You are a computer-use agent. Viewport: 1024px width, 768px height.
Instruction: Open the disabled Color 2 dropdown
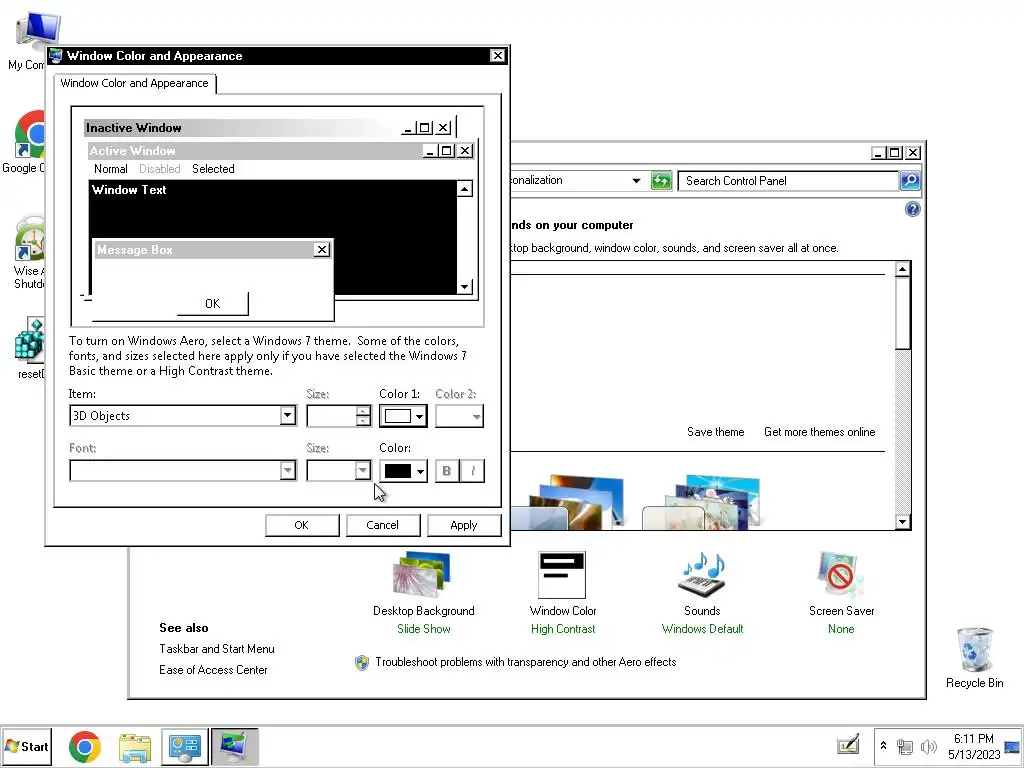click(x=459, y=416)
